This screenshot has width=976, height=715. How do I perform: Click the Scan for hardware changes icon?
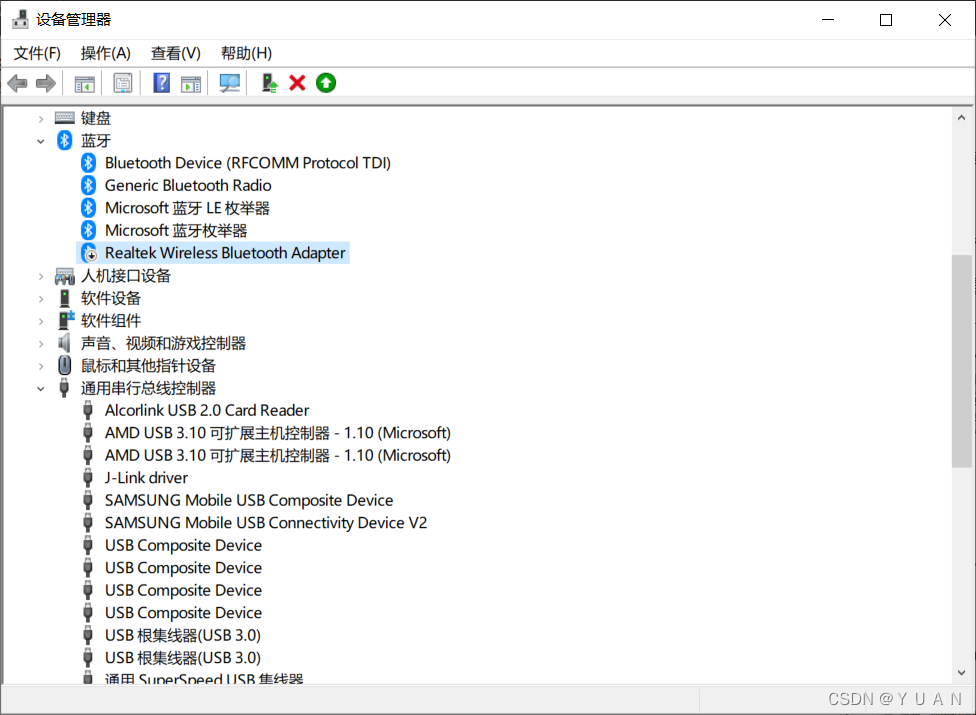(x=229, y=82)
